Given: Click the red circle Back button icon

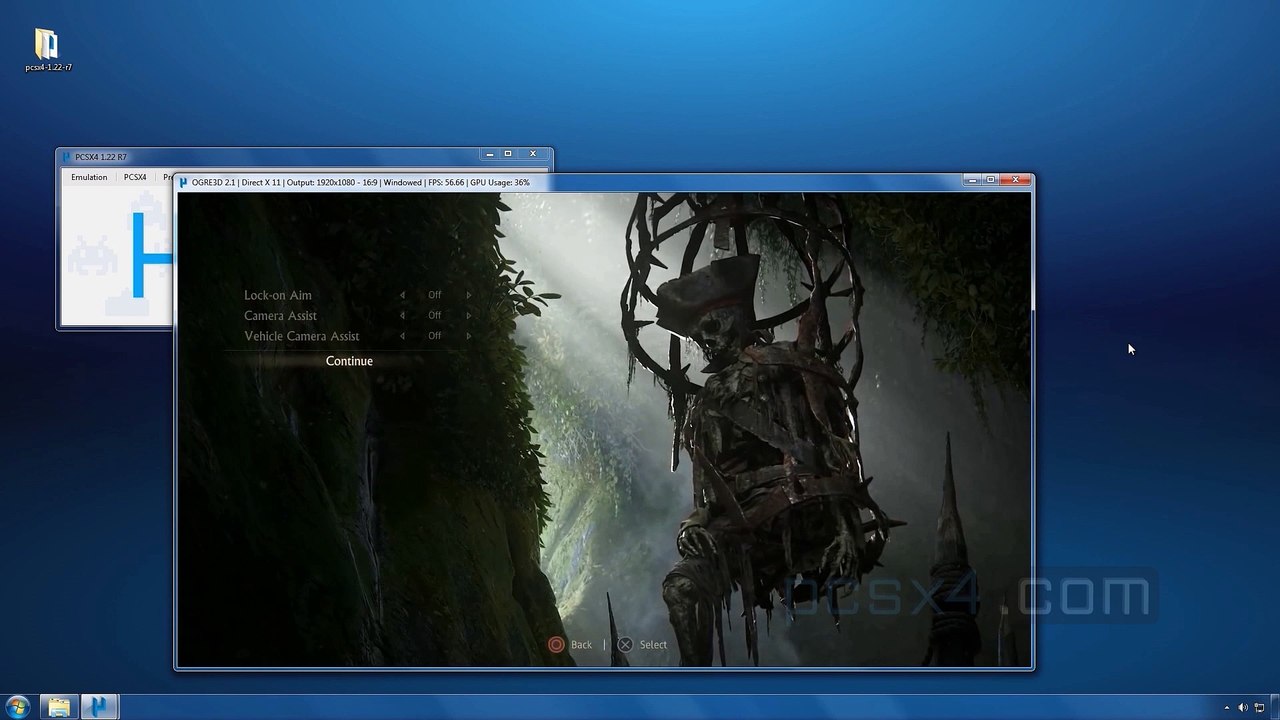Looking at the screenshot, I should pyautogui.click(x=556, y=645).
